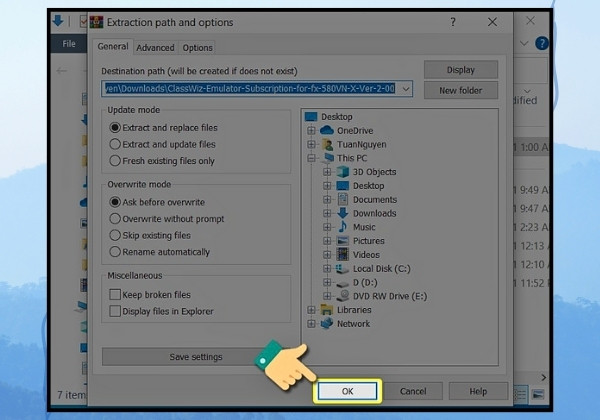This screenshot has width=600, height=420.
Task: Expand the Local Disk (C:) node
Action: click(x=327, y=269)
